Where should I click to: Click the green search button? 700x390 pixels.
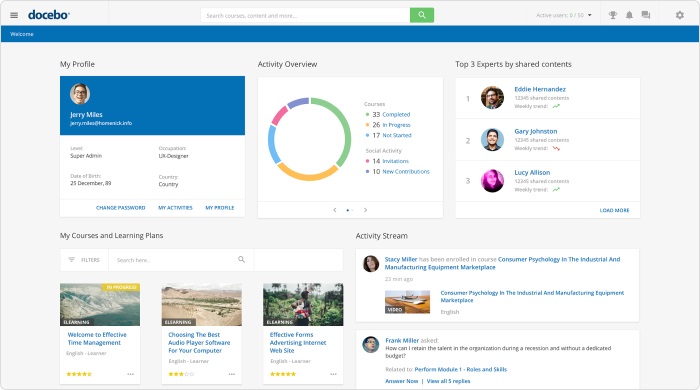pos(422,15)
